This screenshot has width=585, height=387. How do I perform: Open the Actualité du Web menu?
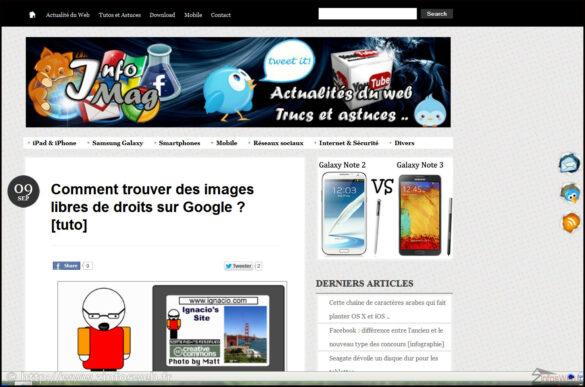point(68,15)
